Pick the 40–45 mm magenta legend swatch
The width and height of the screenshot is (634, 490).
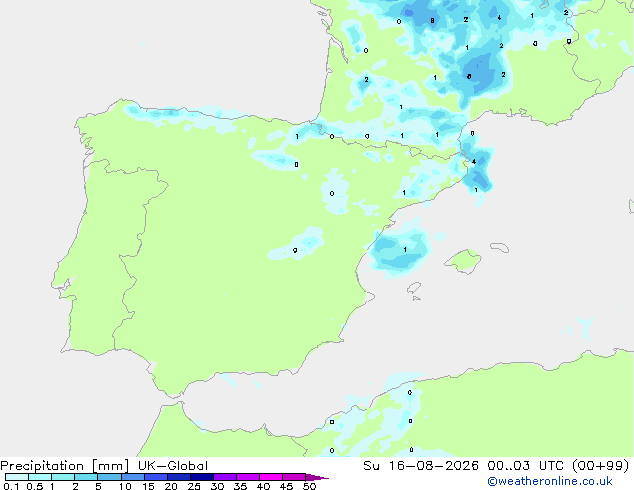[271, 477]
